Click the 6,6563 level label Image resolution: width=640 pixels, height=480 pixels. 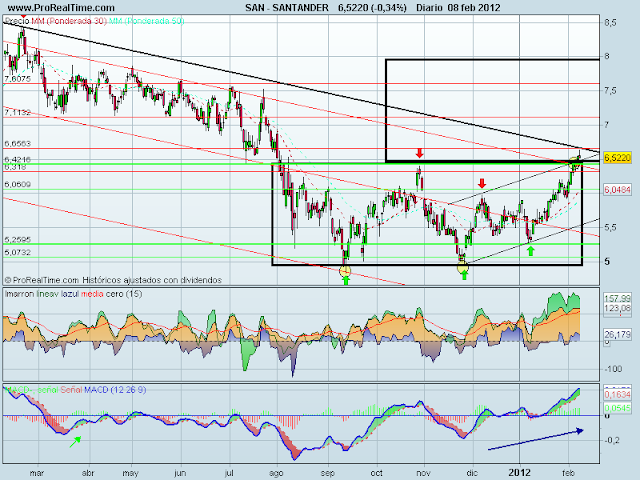pos(18,143)
